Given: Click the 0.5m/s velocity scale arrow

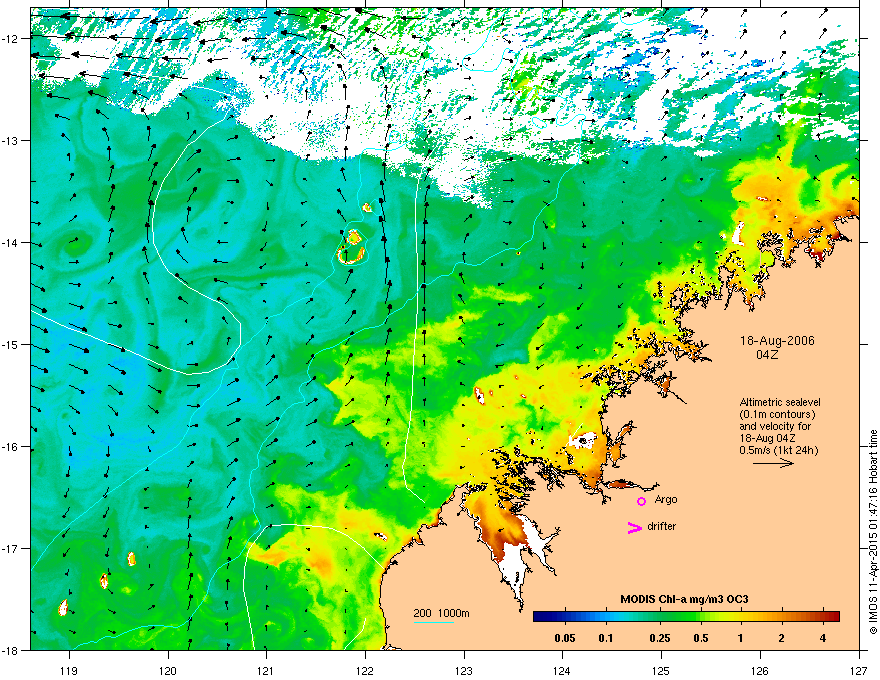Looking at the screenshot, I should pos(773,463).
